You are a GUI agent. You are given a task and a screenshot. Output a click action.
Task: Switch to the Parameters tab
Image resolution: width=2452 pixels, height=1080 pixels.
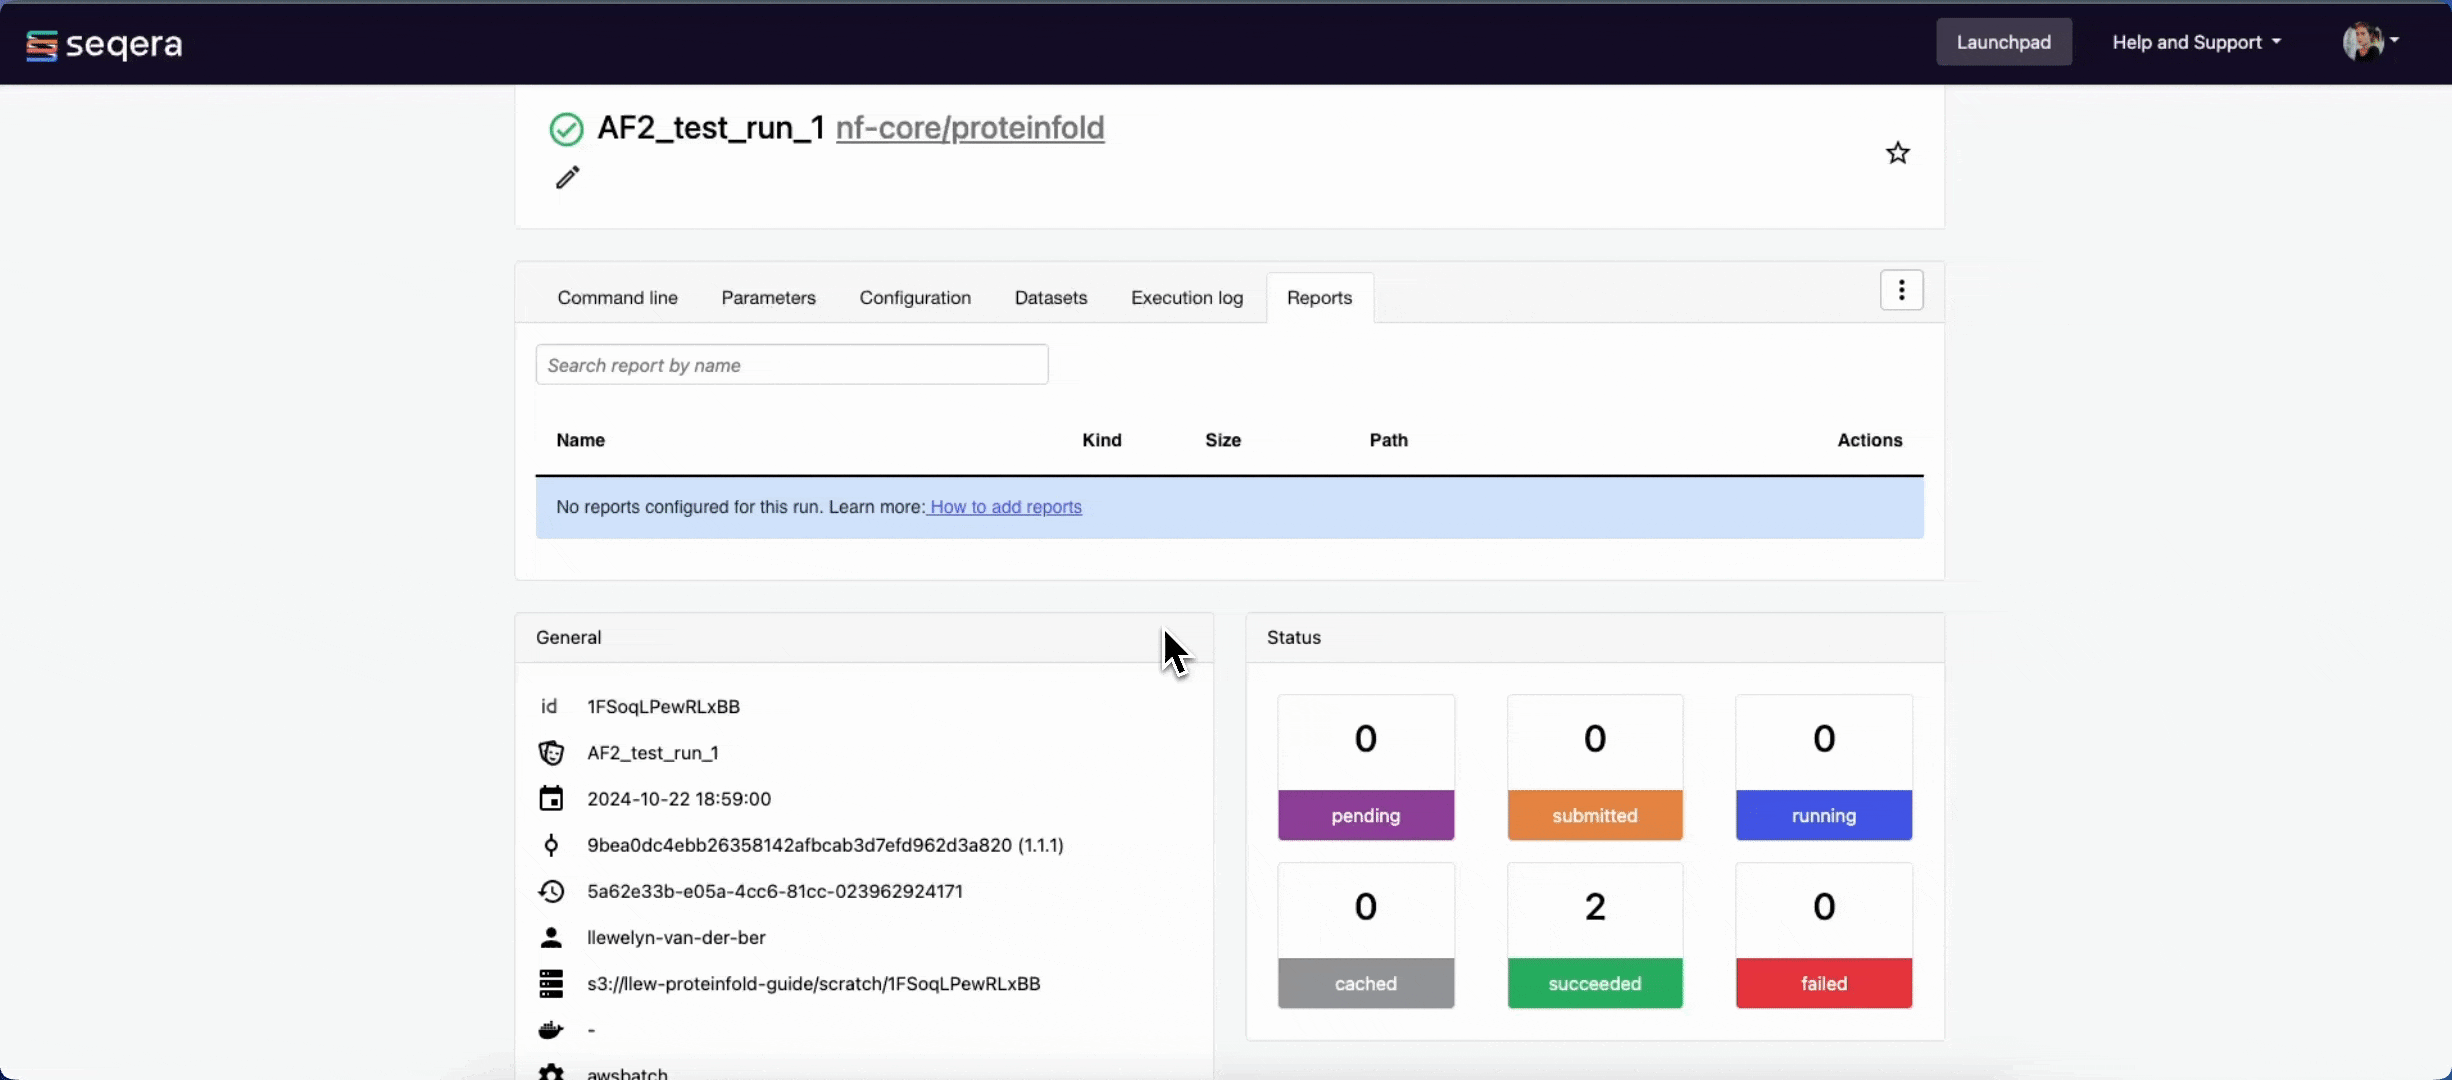click(x=768, y=298)
